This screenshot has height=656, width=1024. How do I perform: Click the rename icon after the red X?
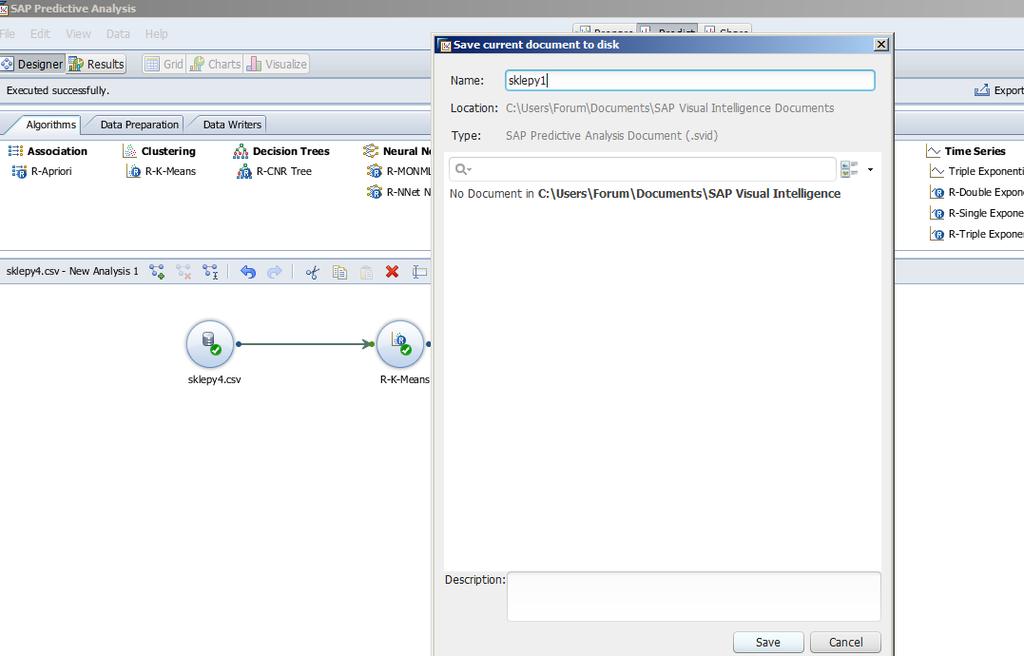coord(419,272)
